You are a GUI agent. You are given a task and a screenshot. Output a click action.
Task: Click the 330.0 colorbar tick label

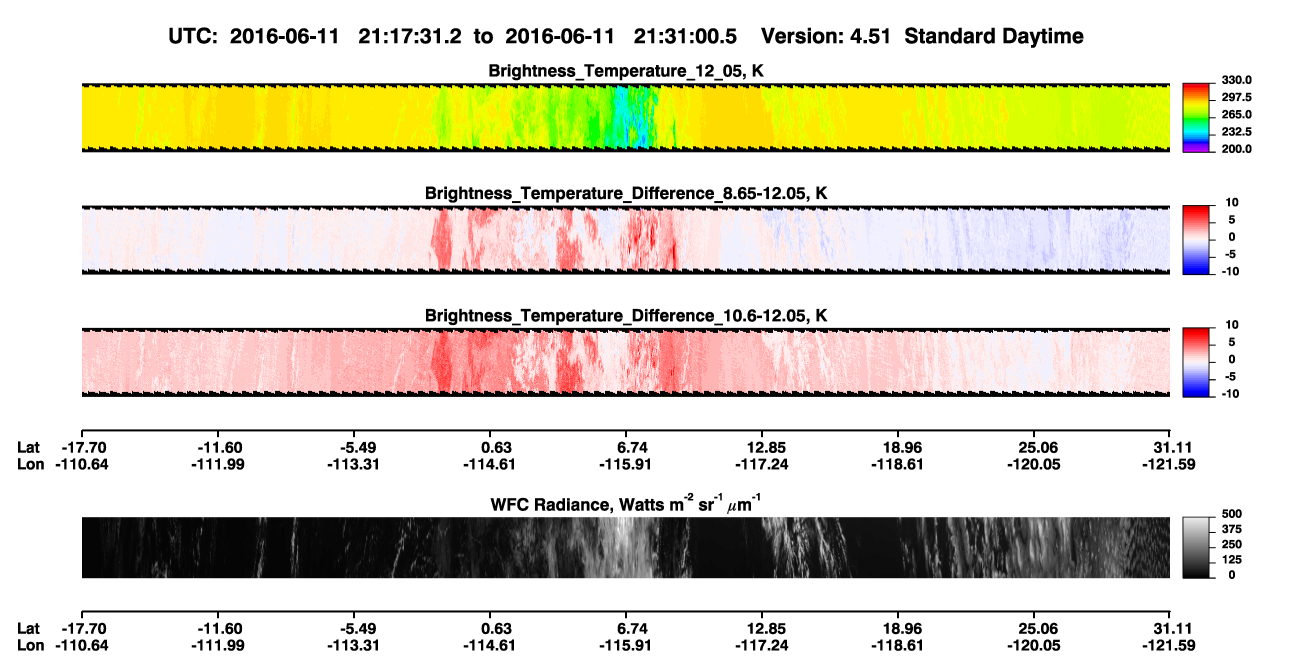pyautogui.click(x=1236, y=80)
